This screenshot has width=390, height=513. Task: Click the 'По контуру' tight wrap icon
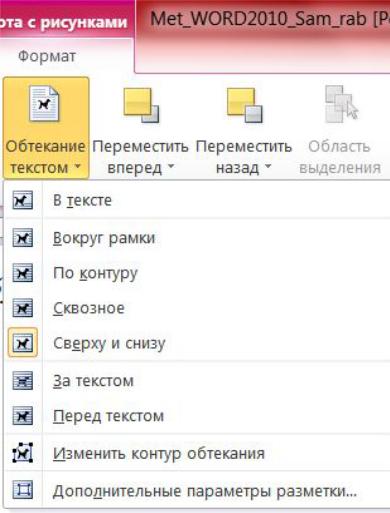tap(23, 273)
